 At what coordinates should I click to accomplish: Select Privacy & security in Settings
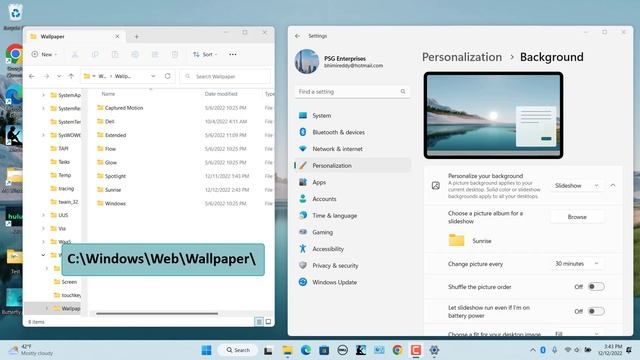point(352,265)
